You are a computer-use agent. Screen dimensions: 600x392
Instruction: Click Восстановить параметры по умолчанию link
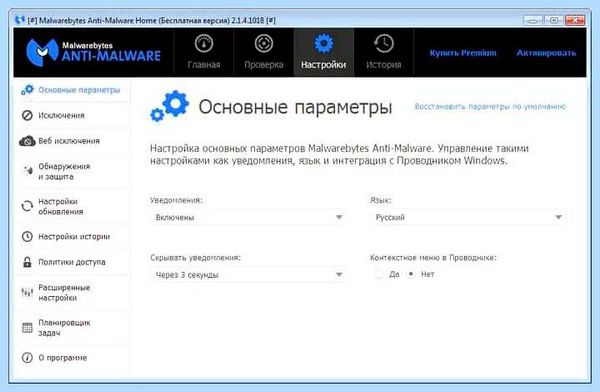tap(490, 106)
